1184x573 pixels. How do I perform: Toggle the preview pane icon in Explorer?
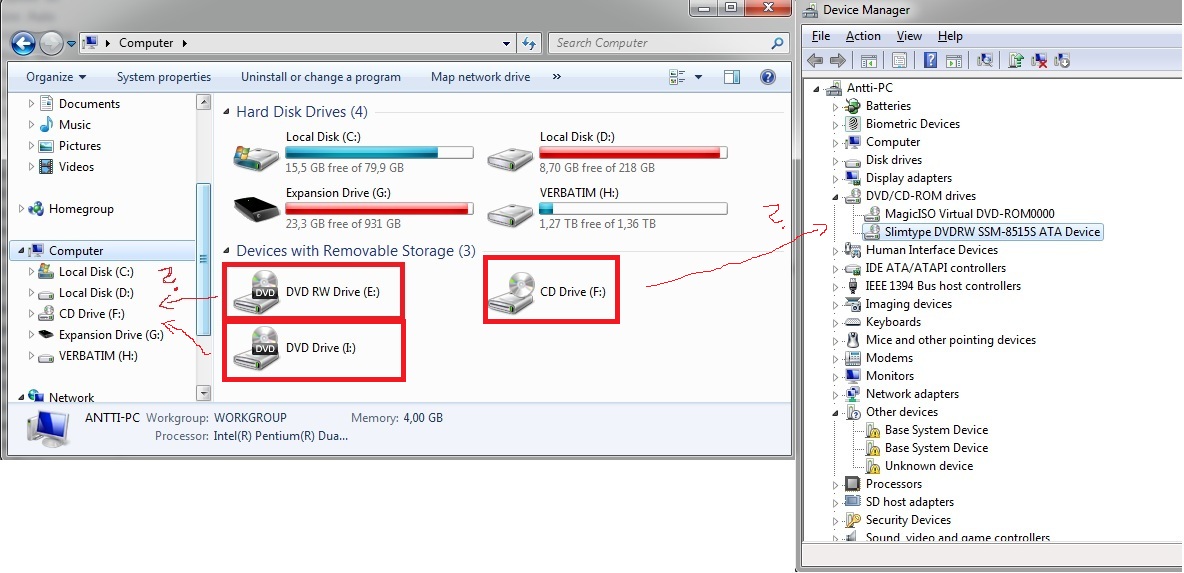[x=732, y=76]
